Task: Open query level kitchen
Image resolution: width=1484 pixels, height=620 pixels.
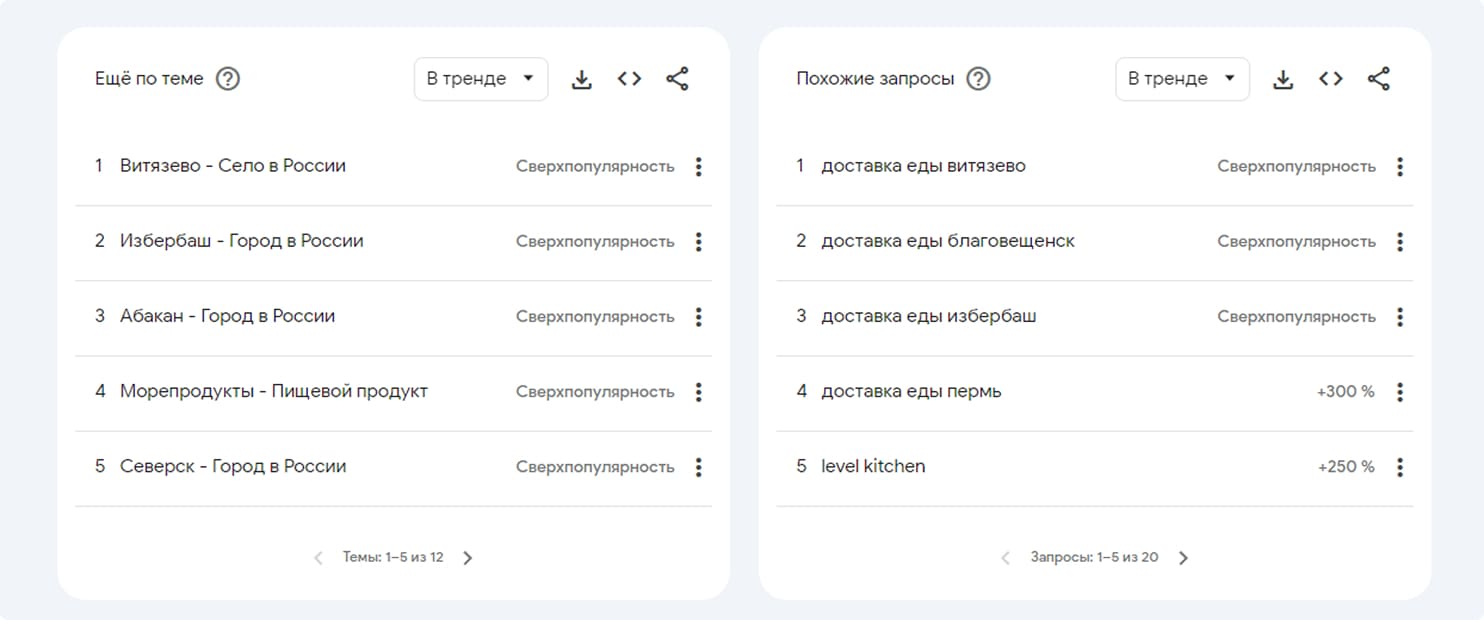Action: pos(873,466)
